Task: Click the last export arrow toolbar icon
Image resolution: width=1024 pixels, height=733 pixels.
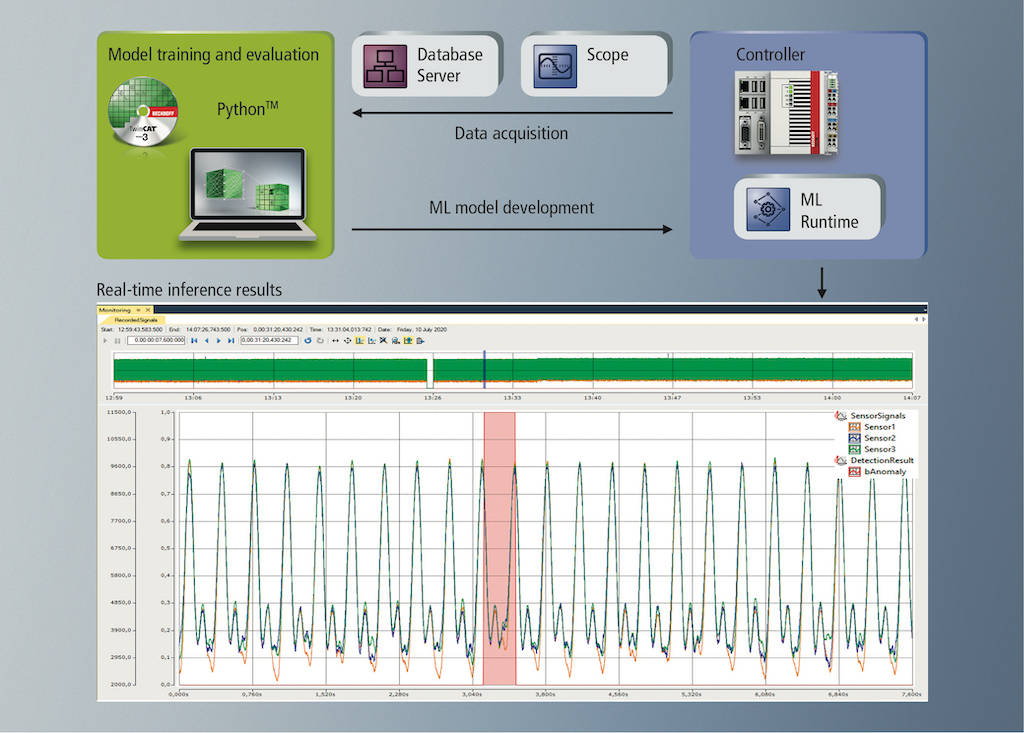Action: coord(420,340)
